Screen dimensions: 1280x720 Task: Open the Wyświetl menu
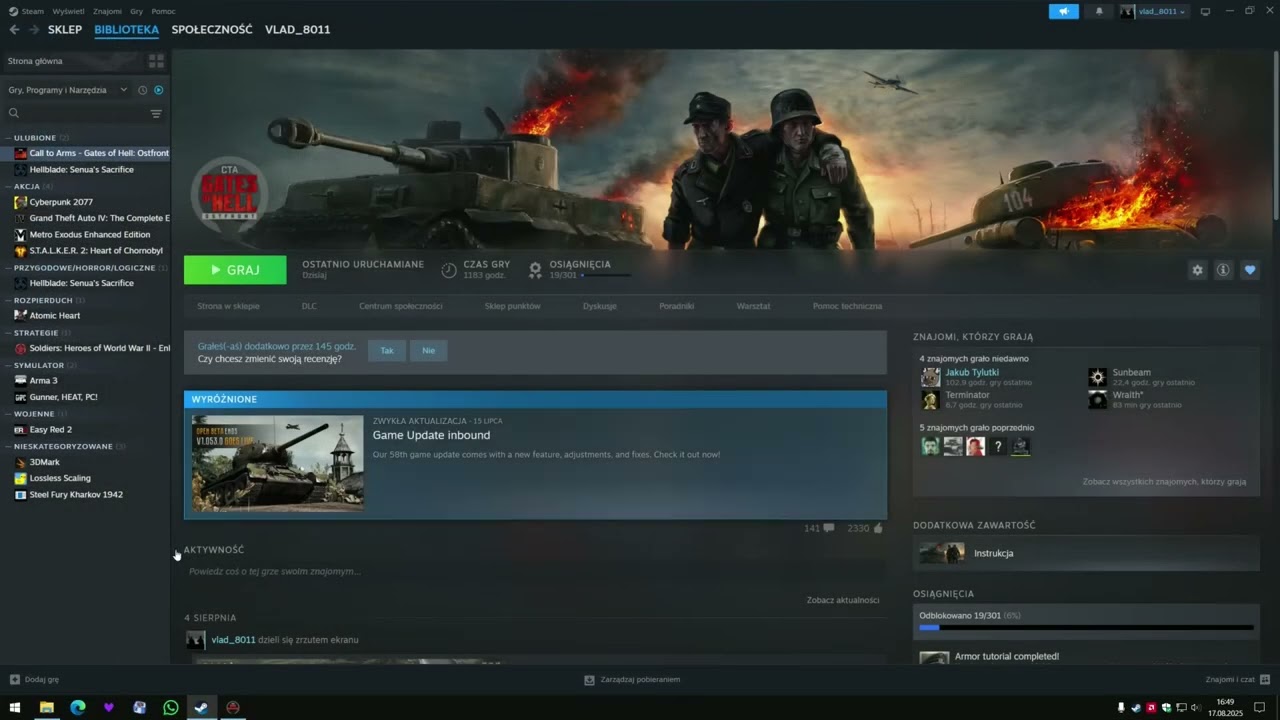coord(69,11)
